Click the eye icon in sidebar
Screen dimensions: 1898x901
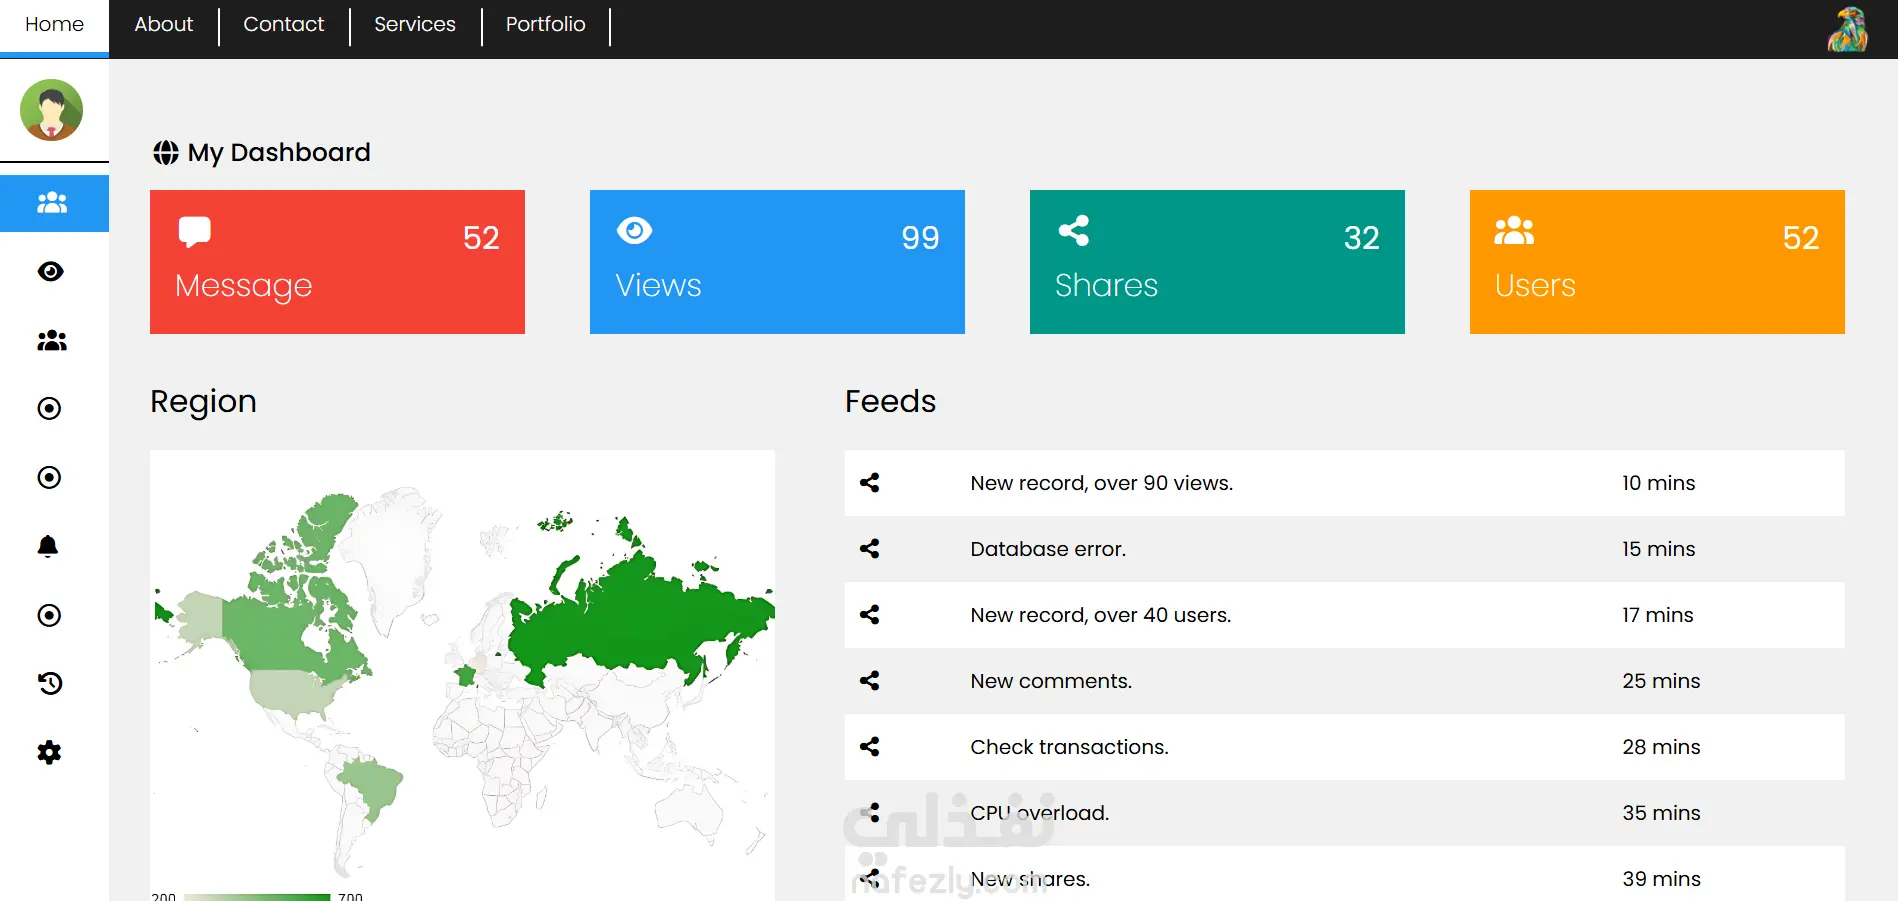coord(50,271)
